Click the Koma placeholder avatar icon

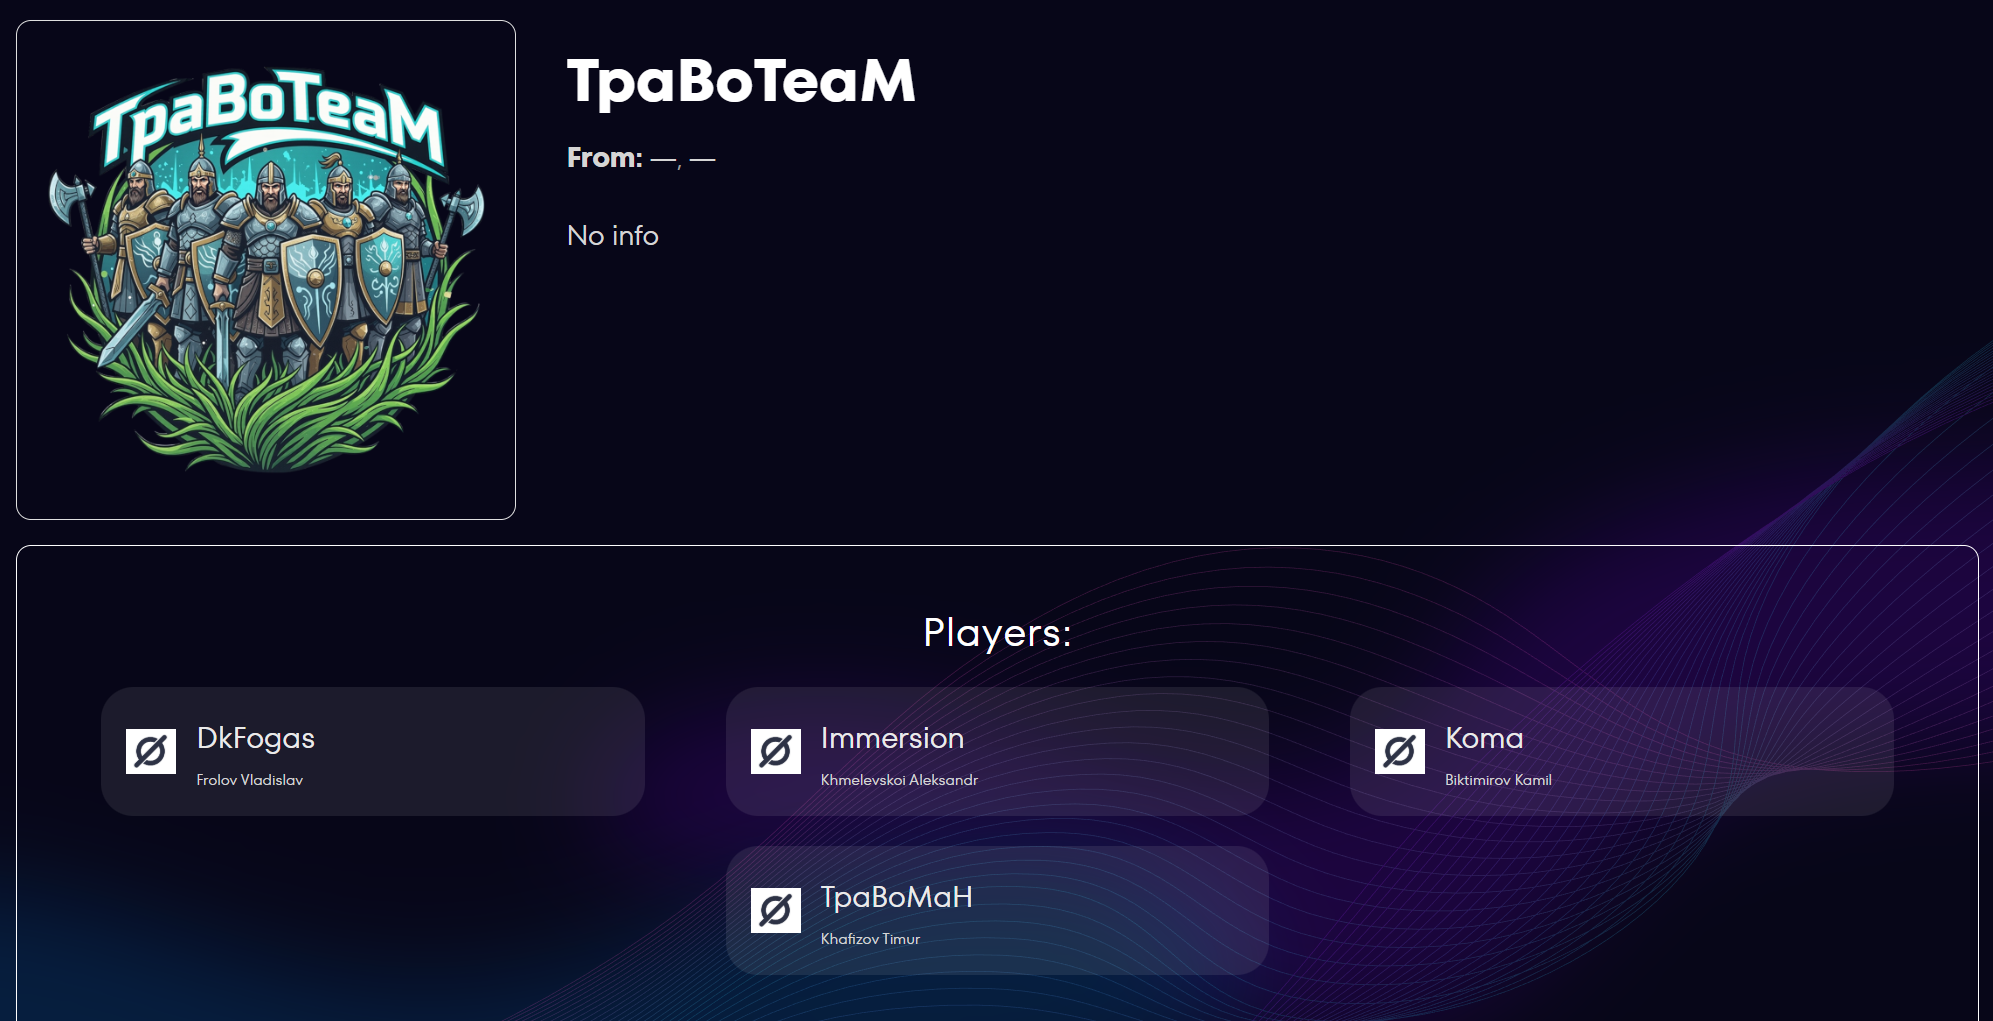coord(1399,751)
